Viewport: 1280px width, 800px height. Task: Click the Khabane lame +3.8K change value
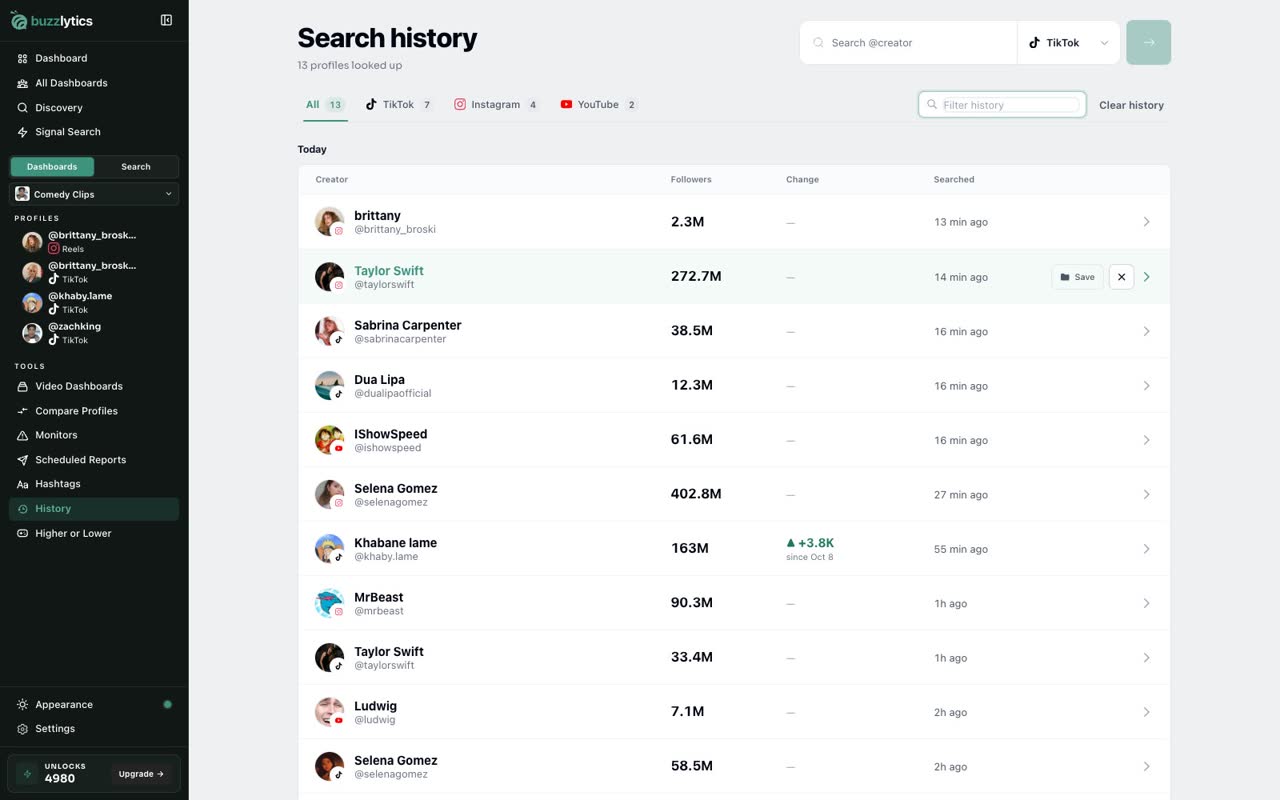click(810, 543)
